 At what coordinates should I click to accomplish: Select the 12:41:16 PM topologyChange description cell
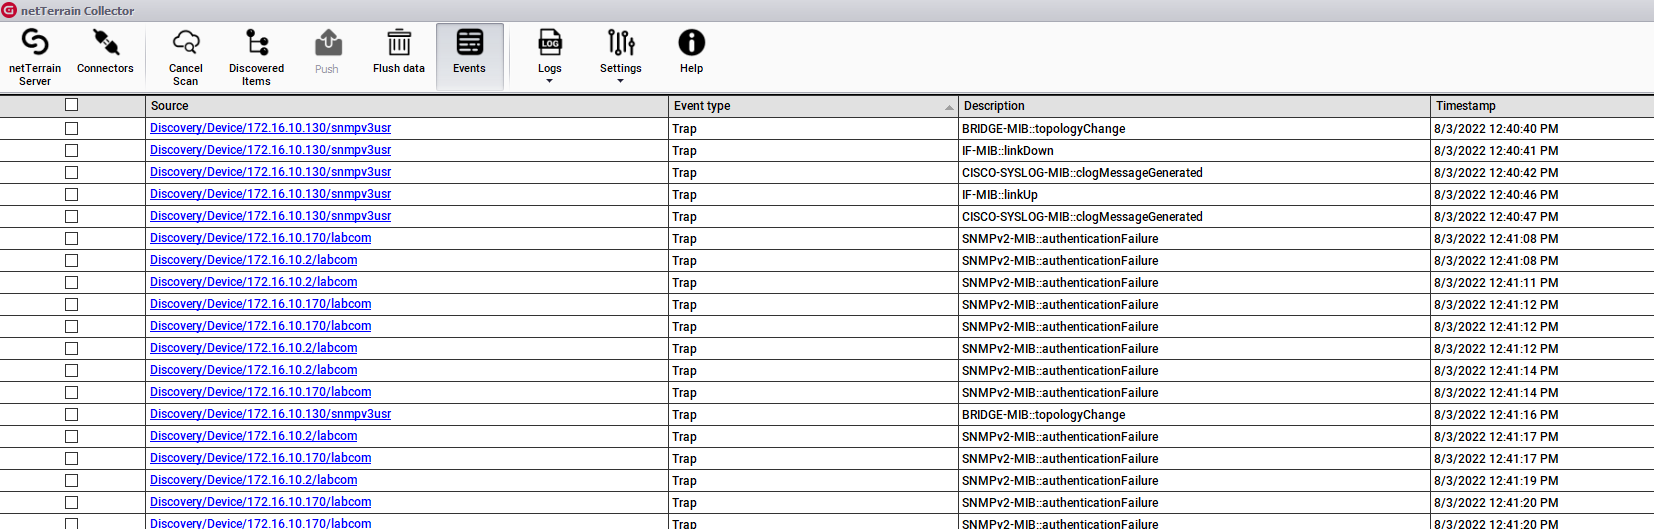point(1043,415)
